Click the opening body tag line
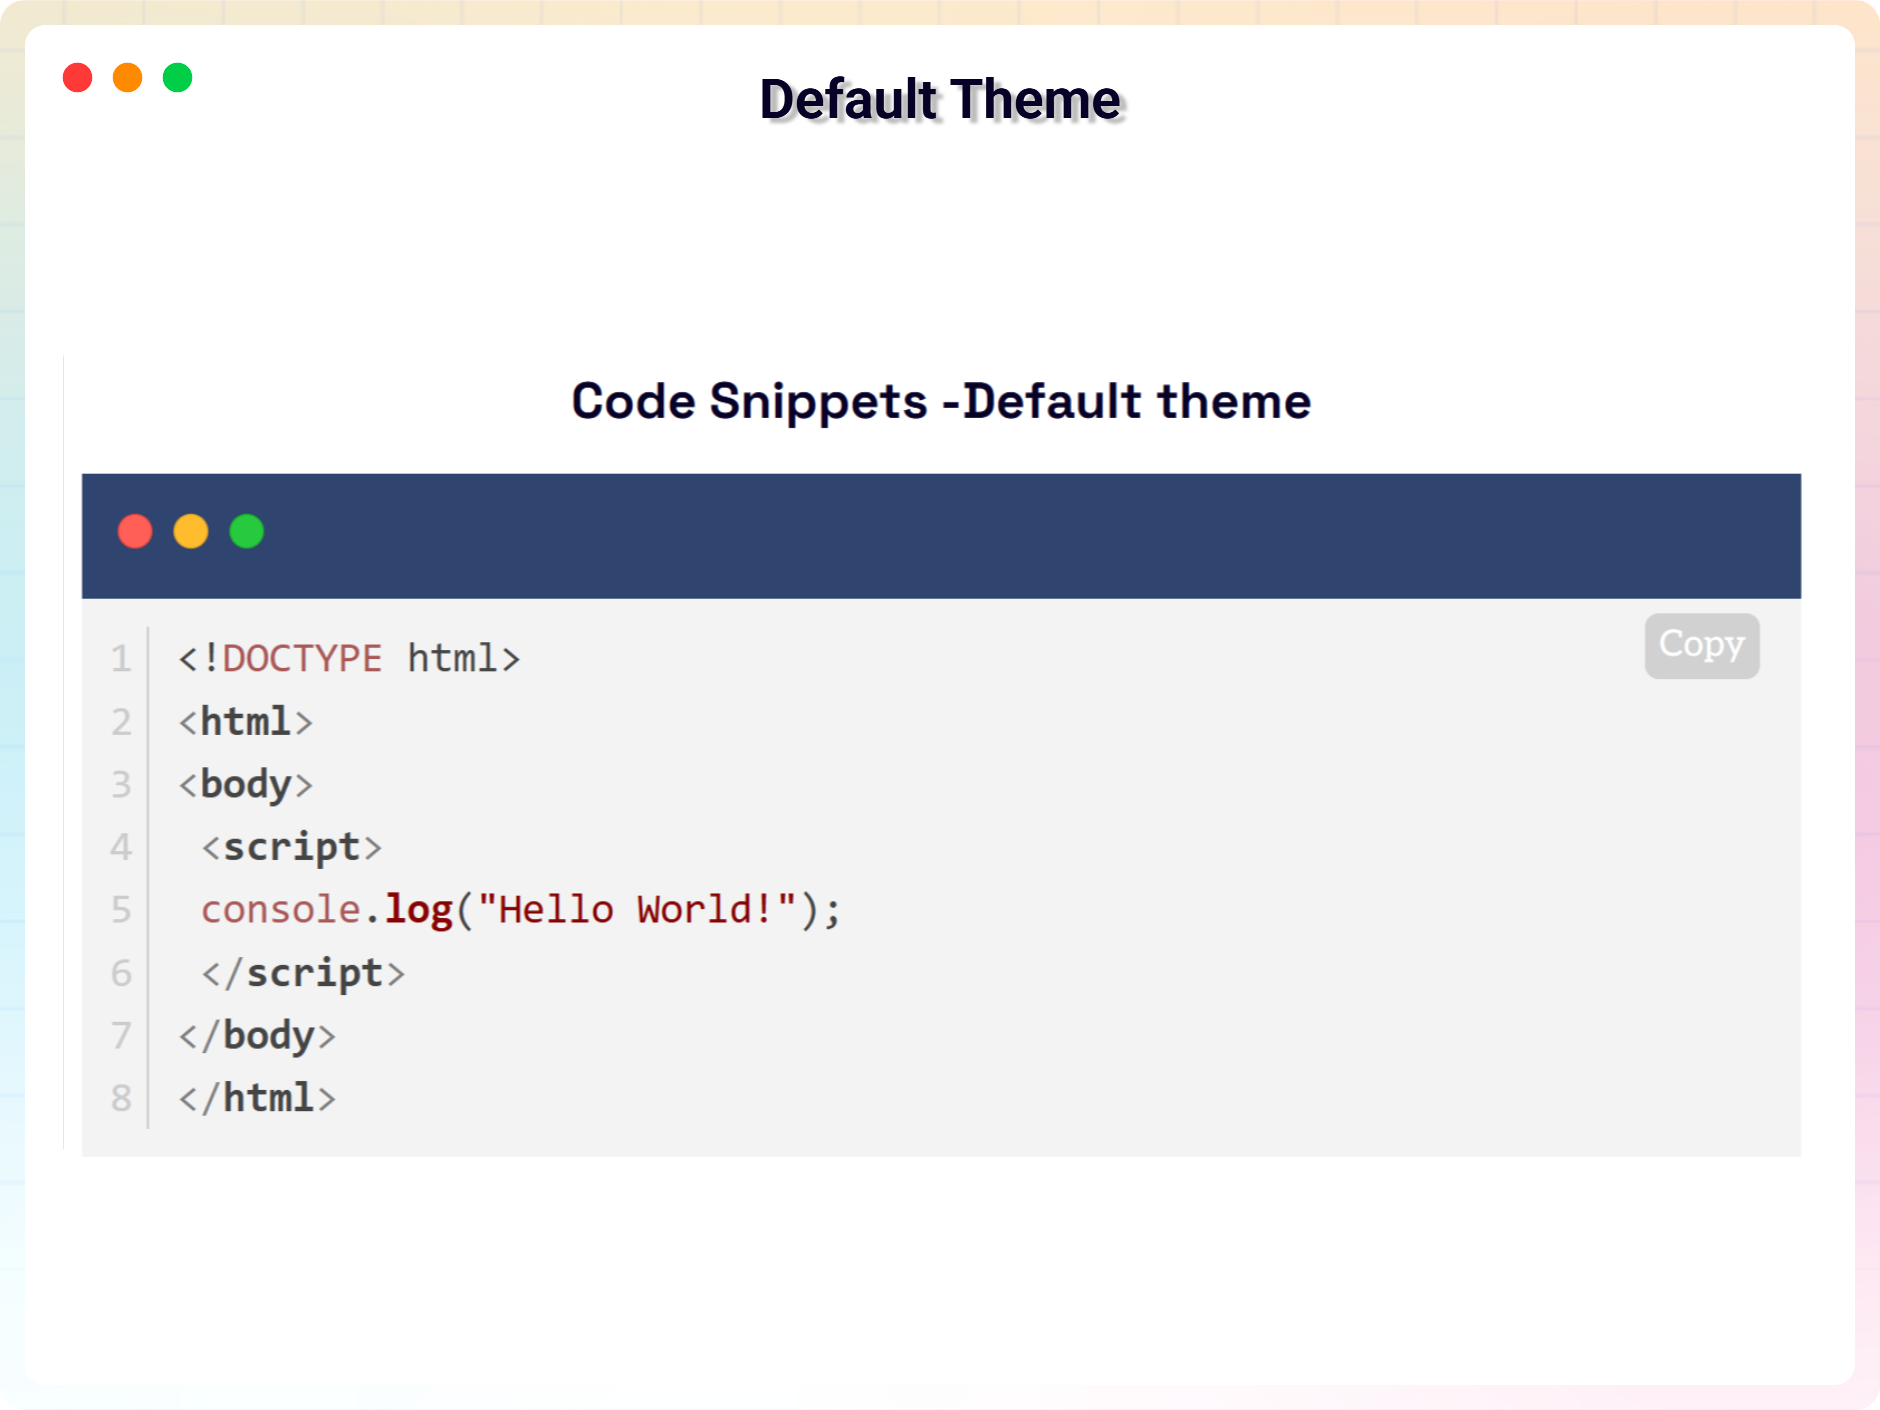Screen dimensions: 1880x1410 coord(245,785)
